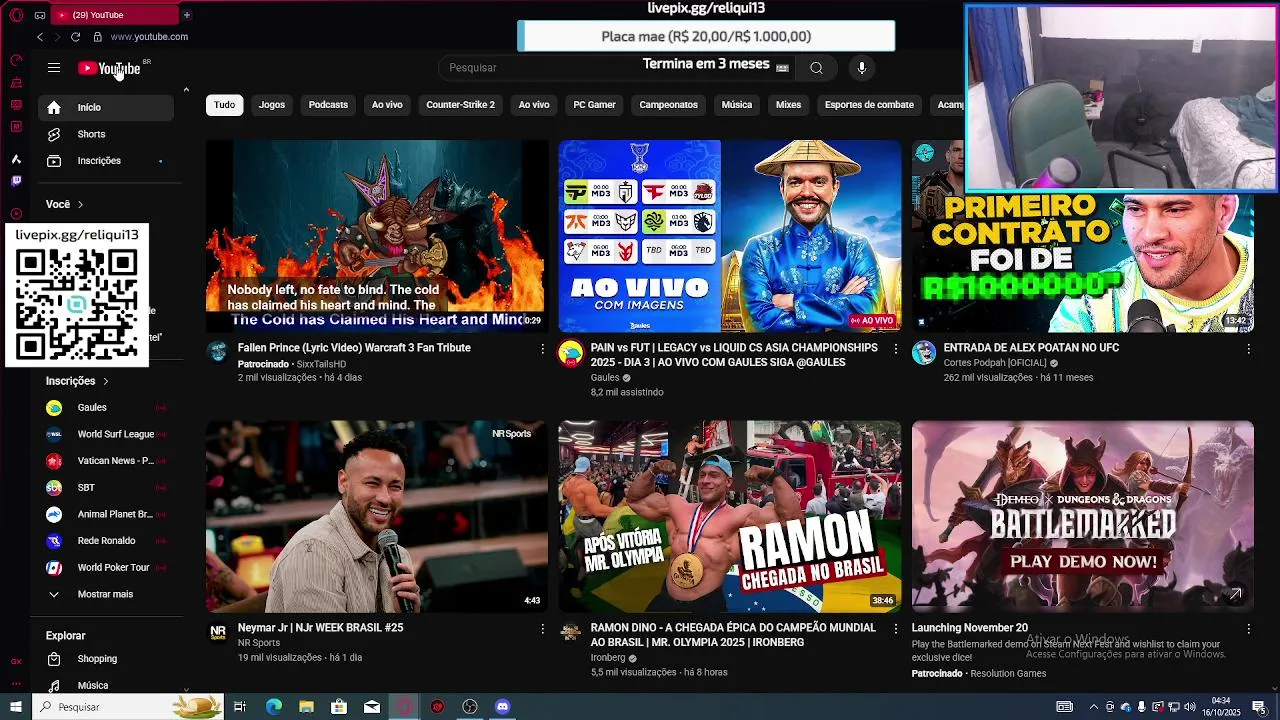Expand subscriptions with Mostrar mais
The height and width of the screenshot is (720, 1280).
[106, 594]
